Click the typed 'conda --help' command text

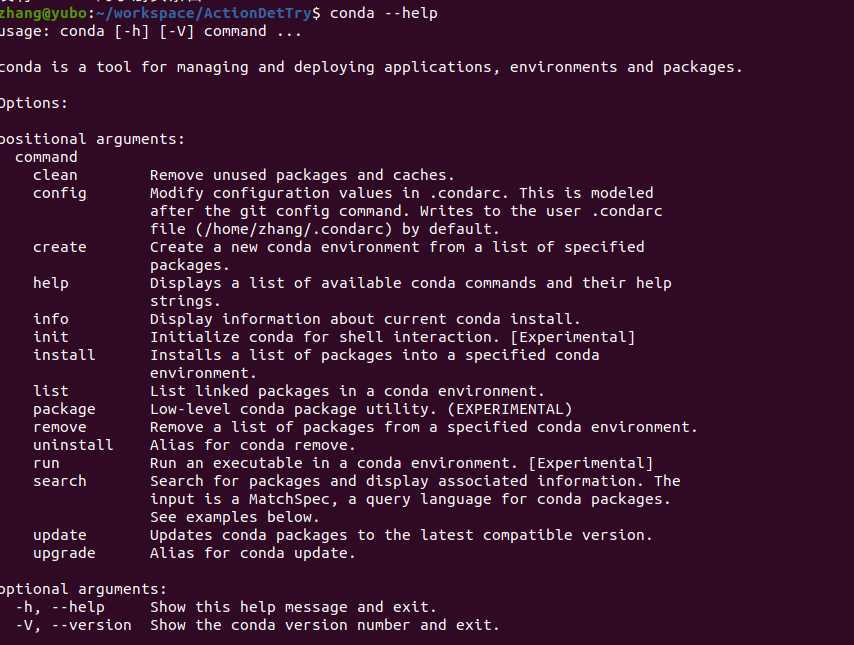[383, 13]
